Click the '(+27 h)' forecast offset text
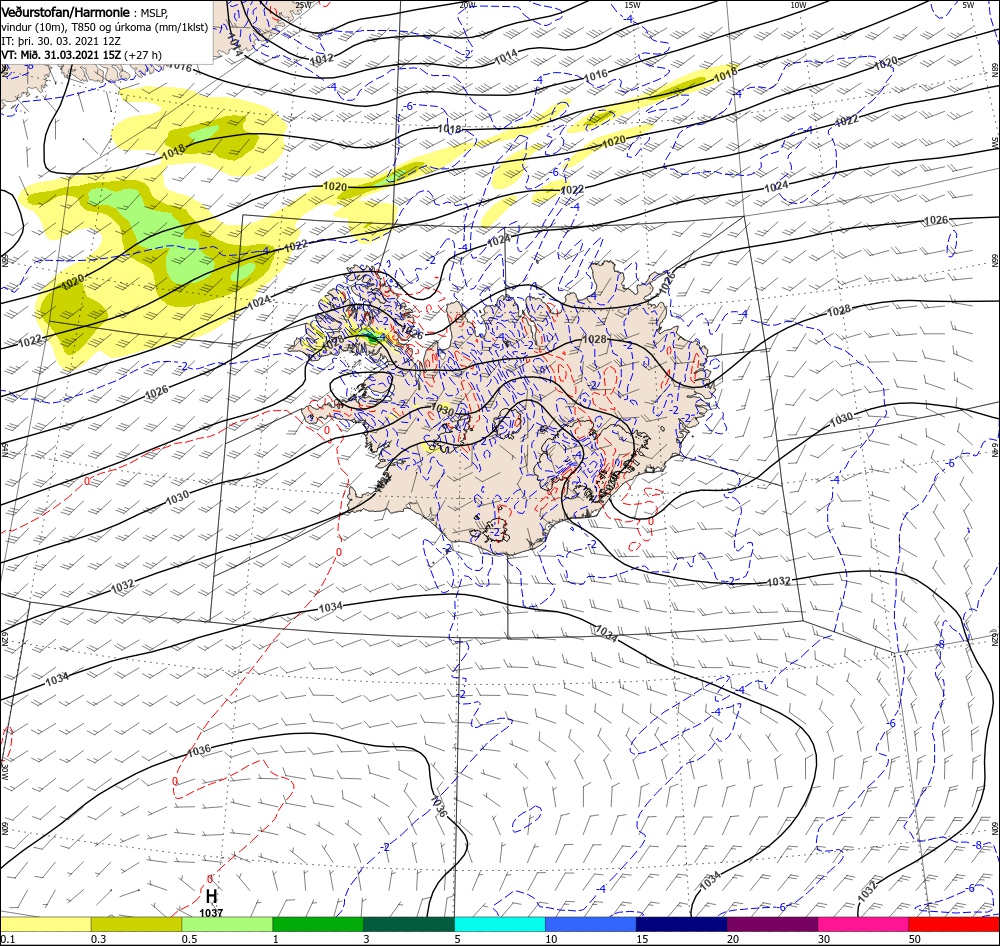This screenshot has height=946, width=1000. coord(143,55)
